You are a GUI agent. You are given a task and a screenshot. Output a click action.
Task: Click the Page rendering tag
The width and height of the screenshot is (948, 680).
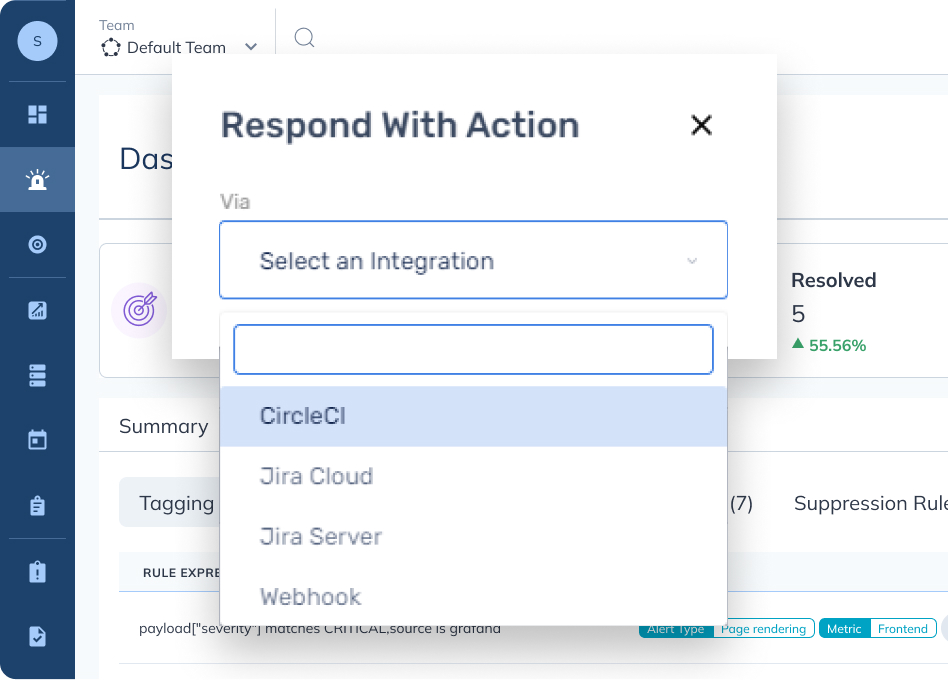point(764,629)
